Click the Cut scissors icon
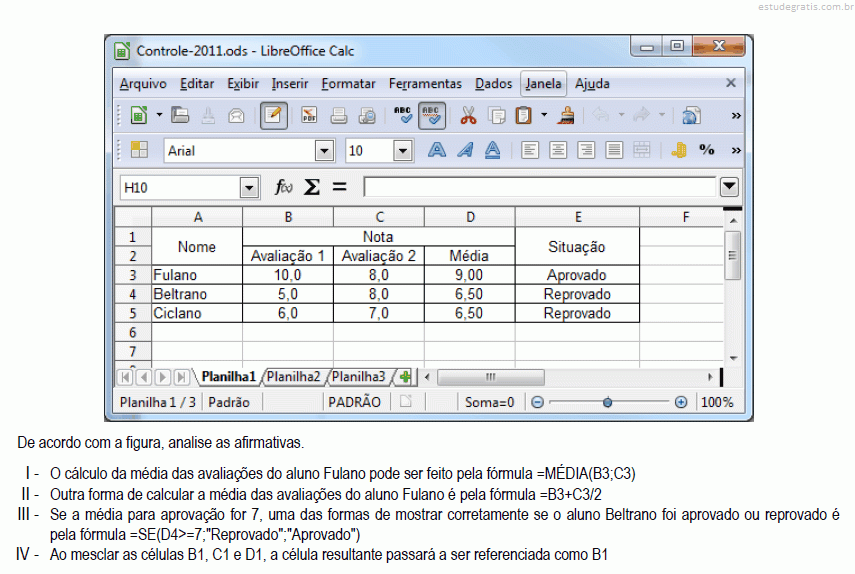855x574 pixels. pos(468,116)
